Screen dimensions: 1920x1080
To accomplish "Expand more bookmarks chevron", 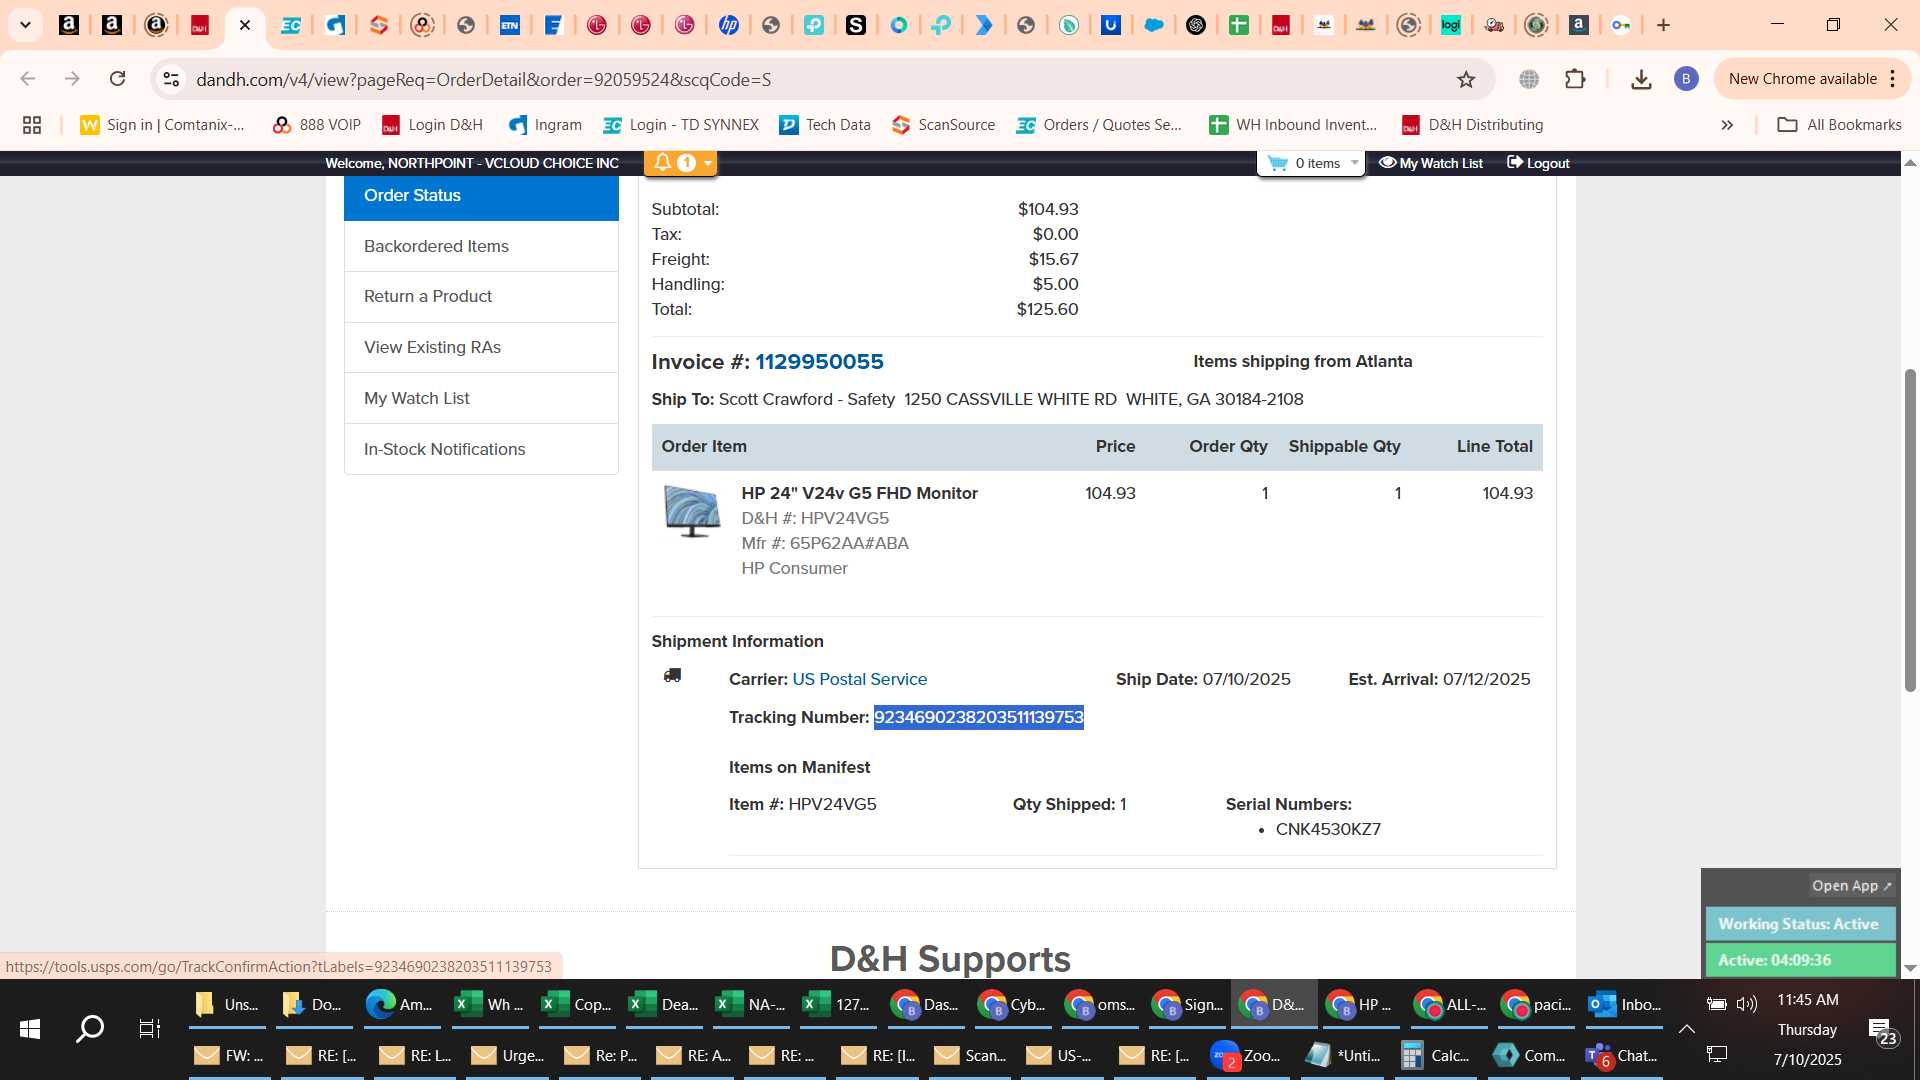I will 1727,125.
